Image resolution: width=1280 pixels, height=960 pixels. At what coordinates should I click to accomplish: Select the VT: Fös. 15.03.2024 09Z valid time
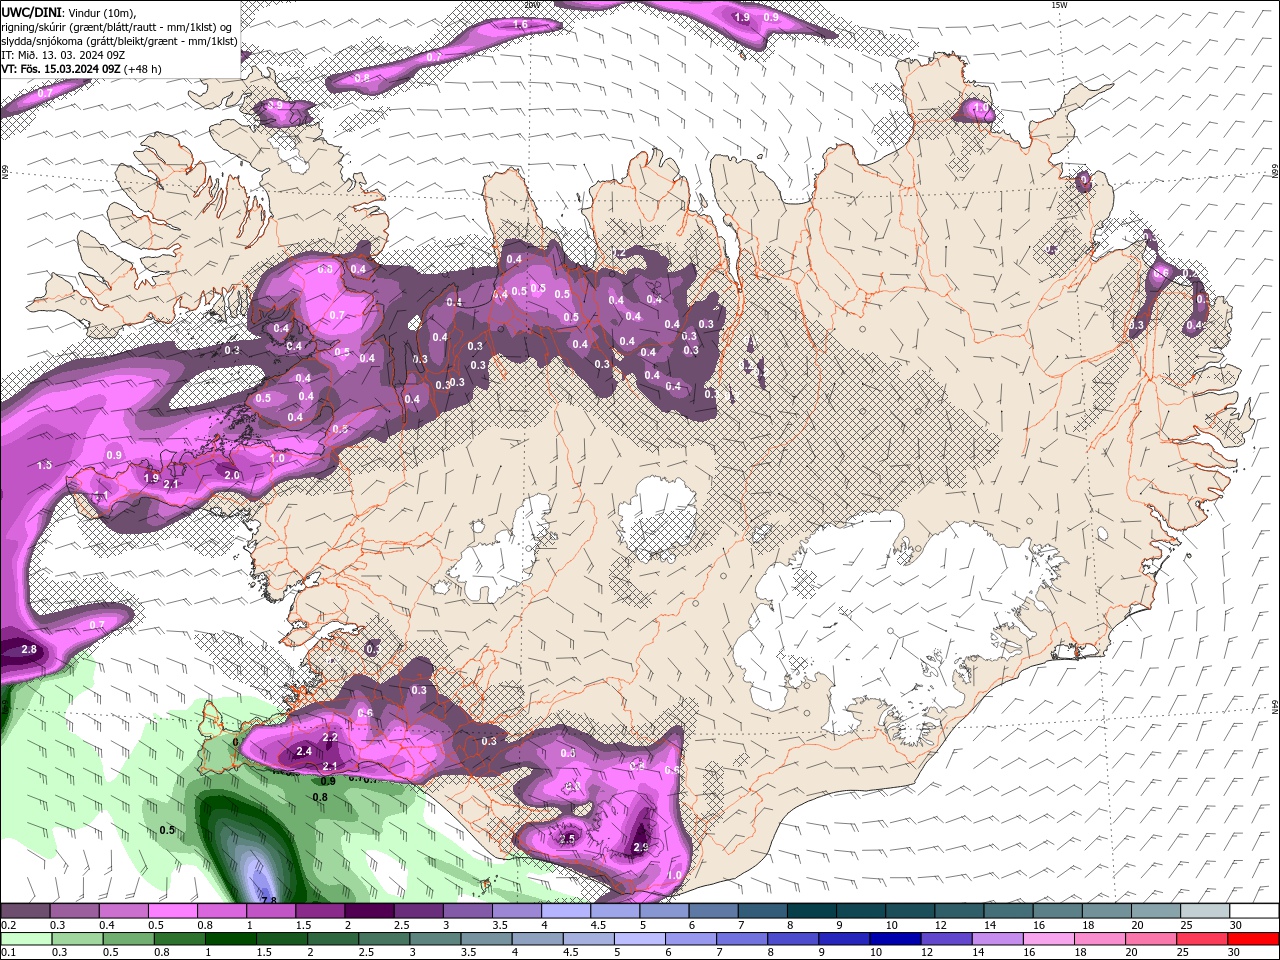(61, 69)
